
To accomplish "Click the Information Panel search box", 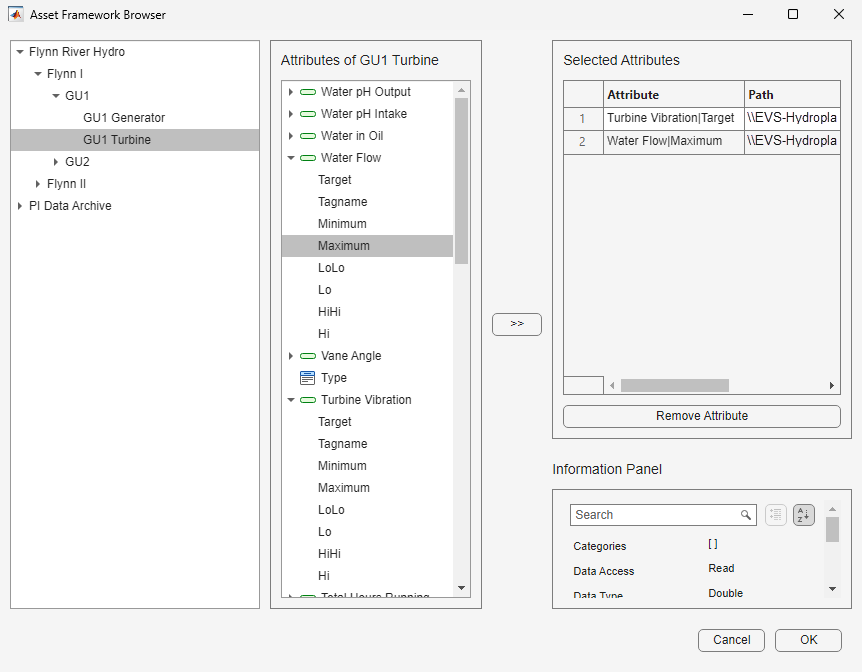I will pyautogui.click(x=660, y=514).
